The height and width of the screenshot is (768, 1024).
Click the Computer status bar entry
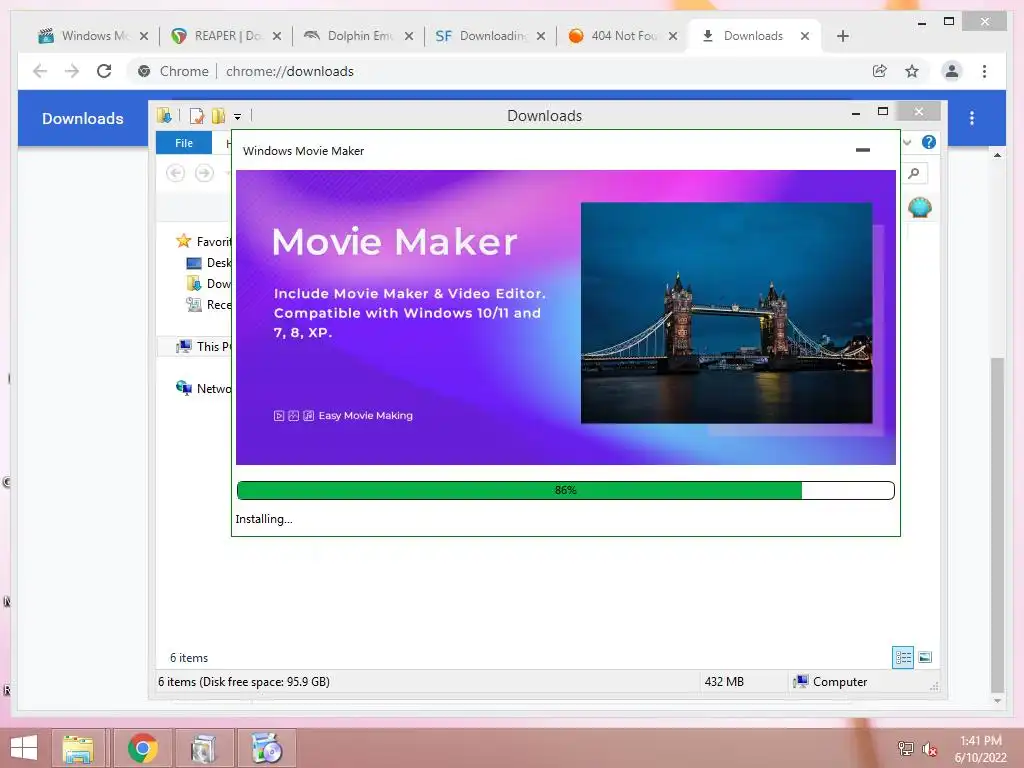tap(831, 682)
